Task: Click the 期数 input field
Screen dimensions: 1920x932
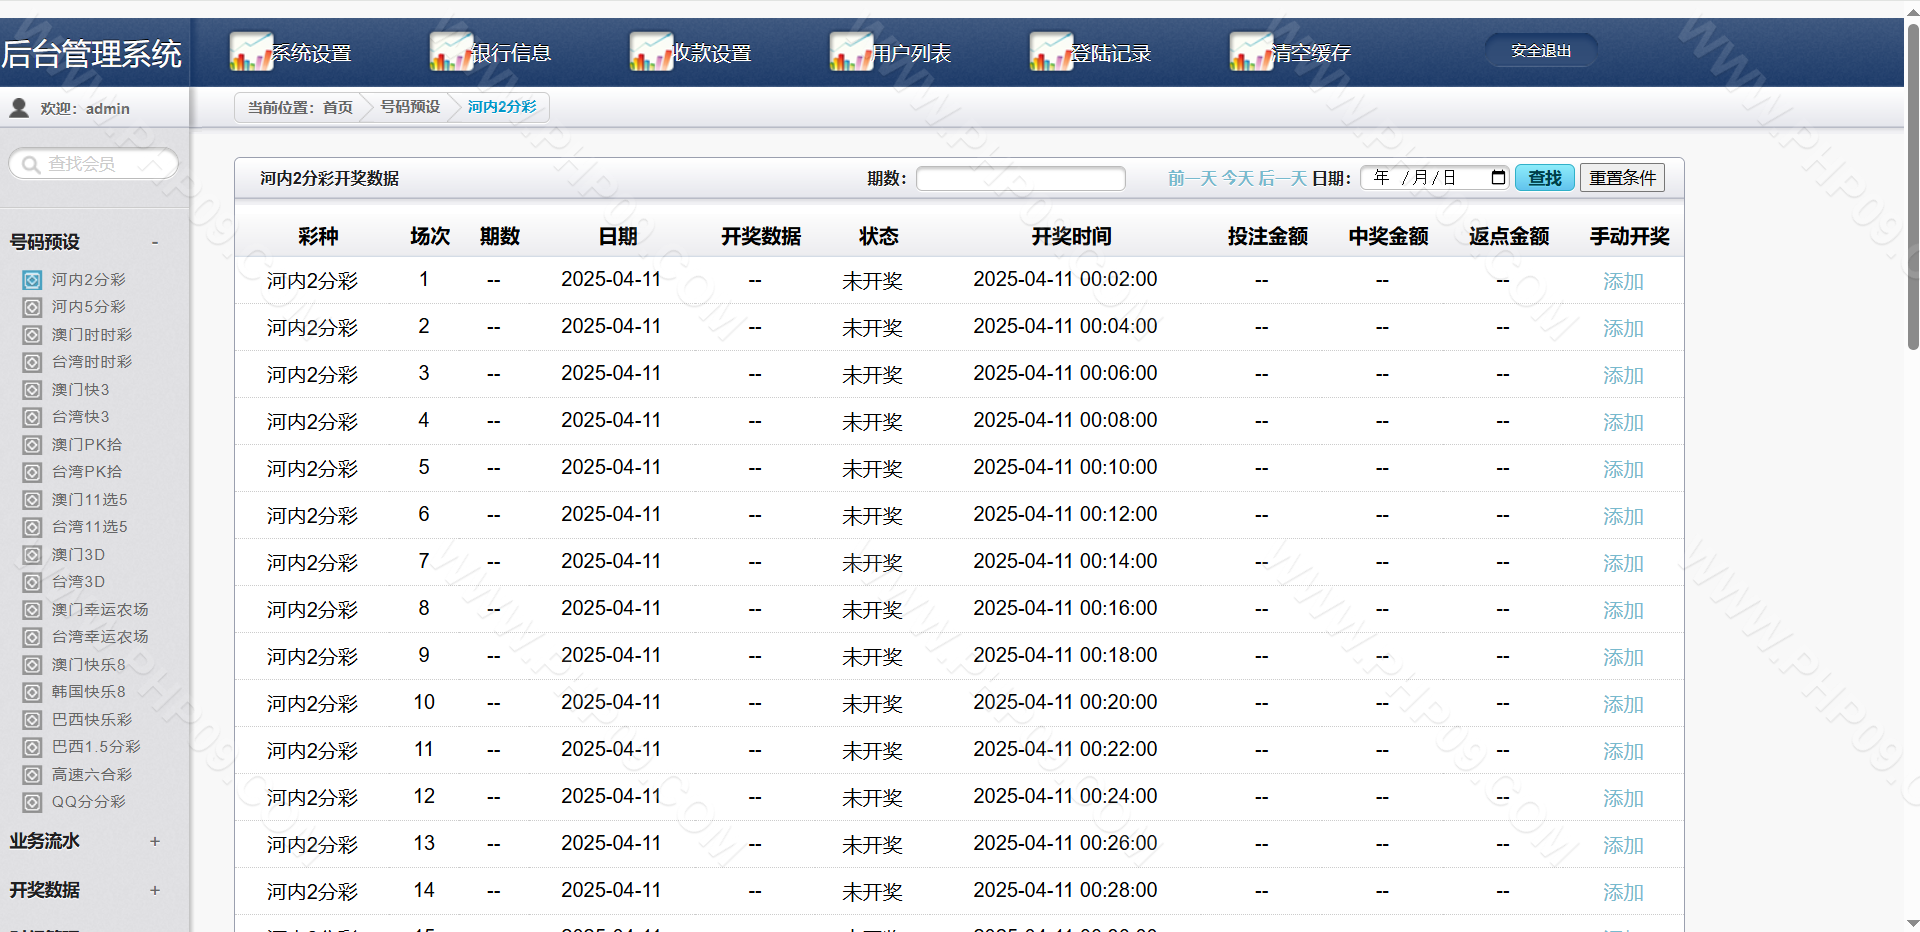Action: tap(1020, 178)
